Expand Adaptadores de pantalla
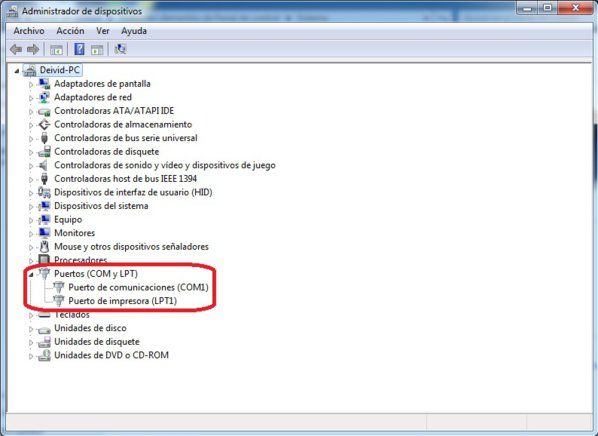 (x=31, y=84)
